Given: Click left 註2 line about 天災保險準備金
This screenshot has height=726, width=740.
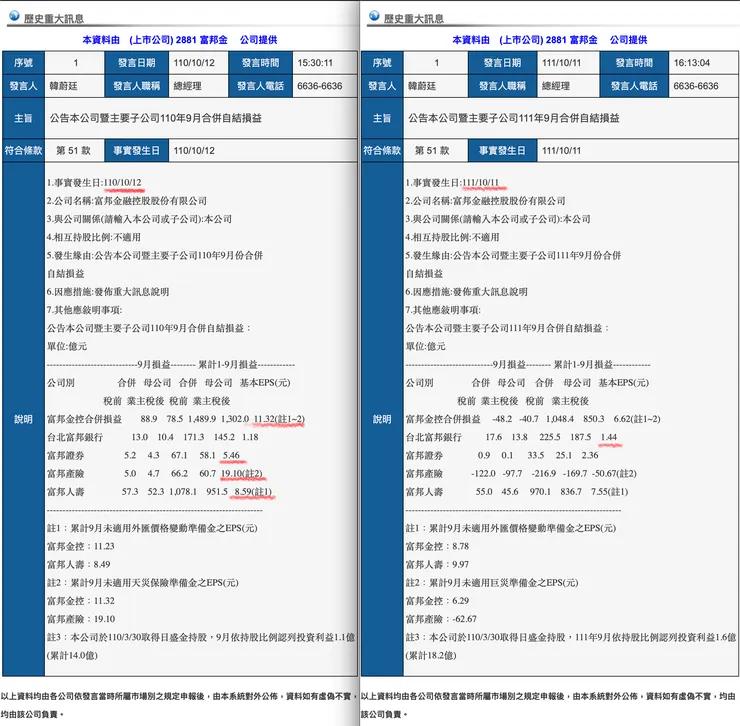Looking at the screenshot, I should point(143,582).
